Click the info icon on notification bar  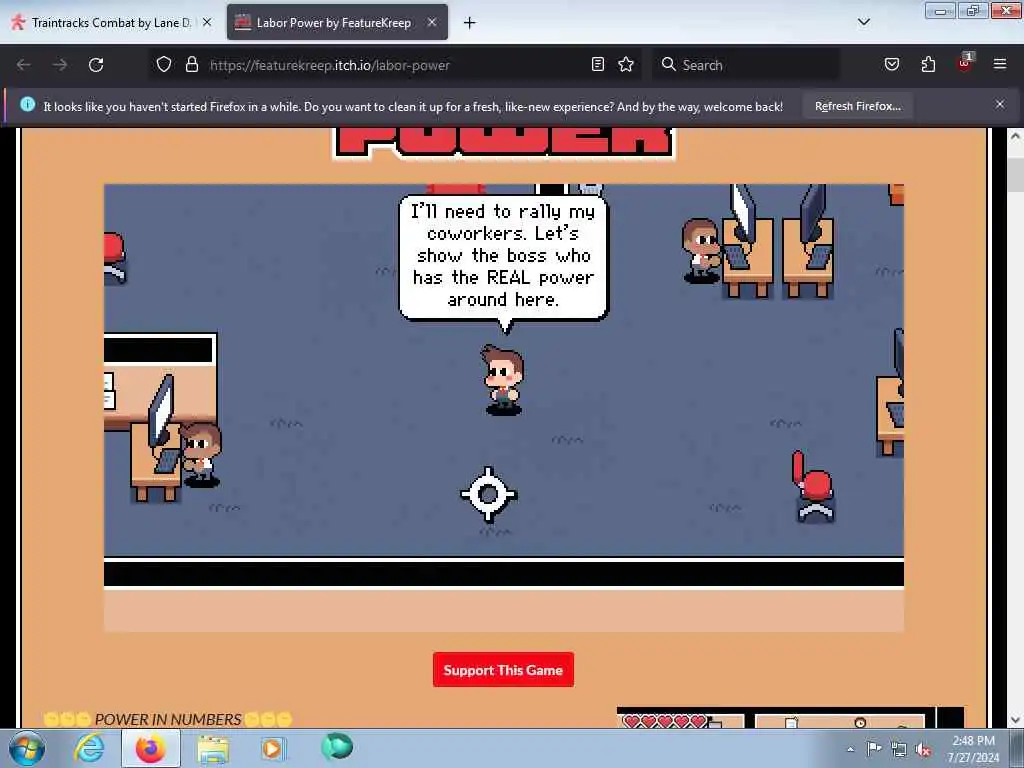point(27,104)
